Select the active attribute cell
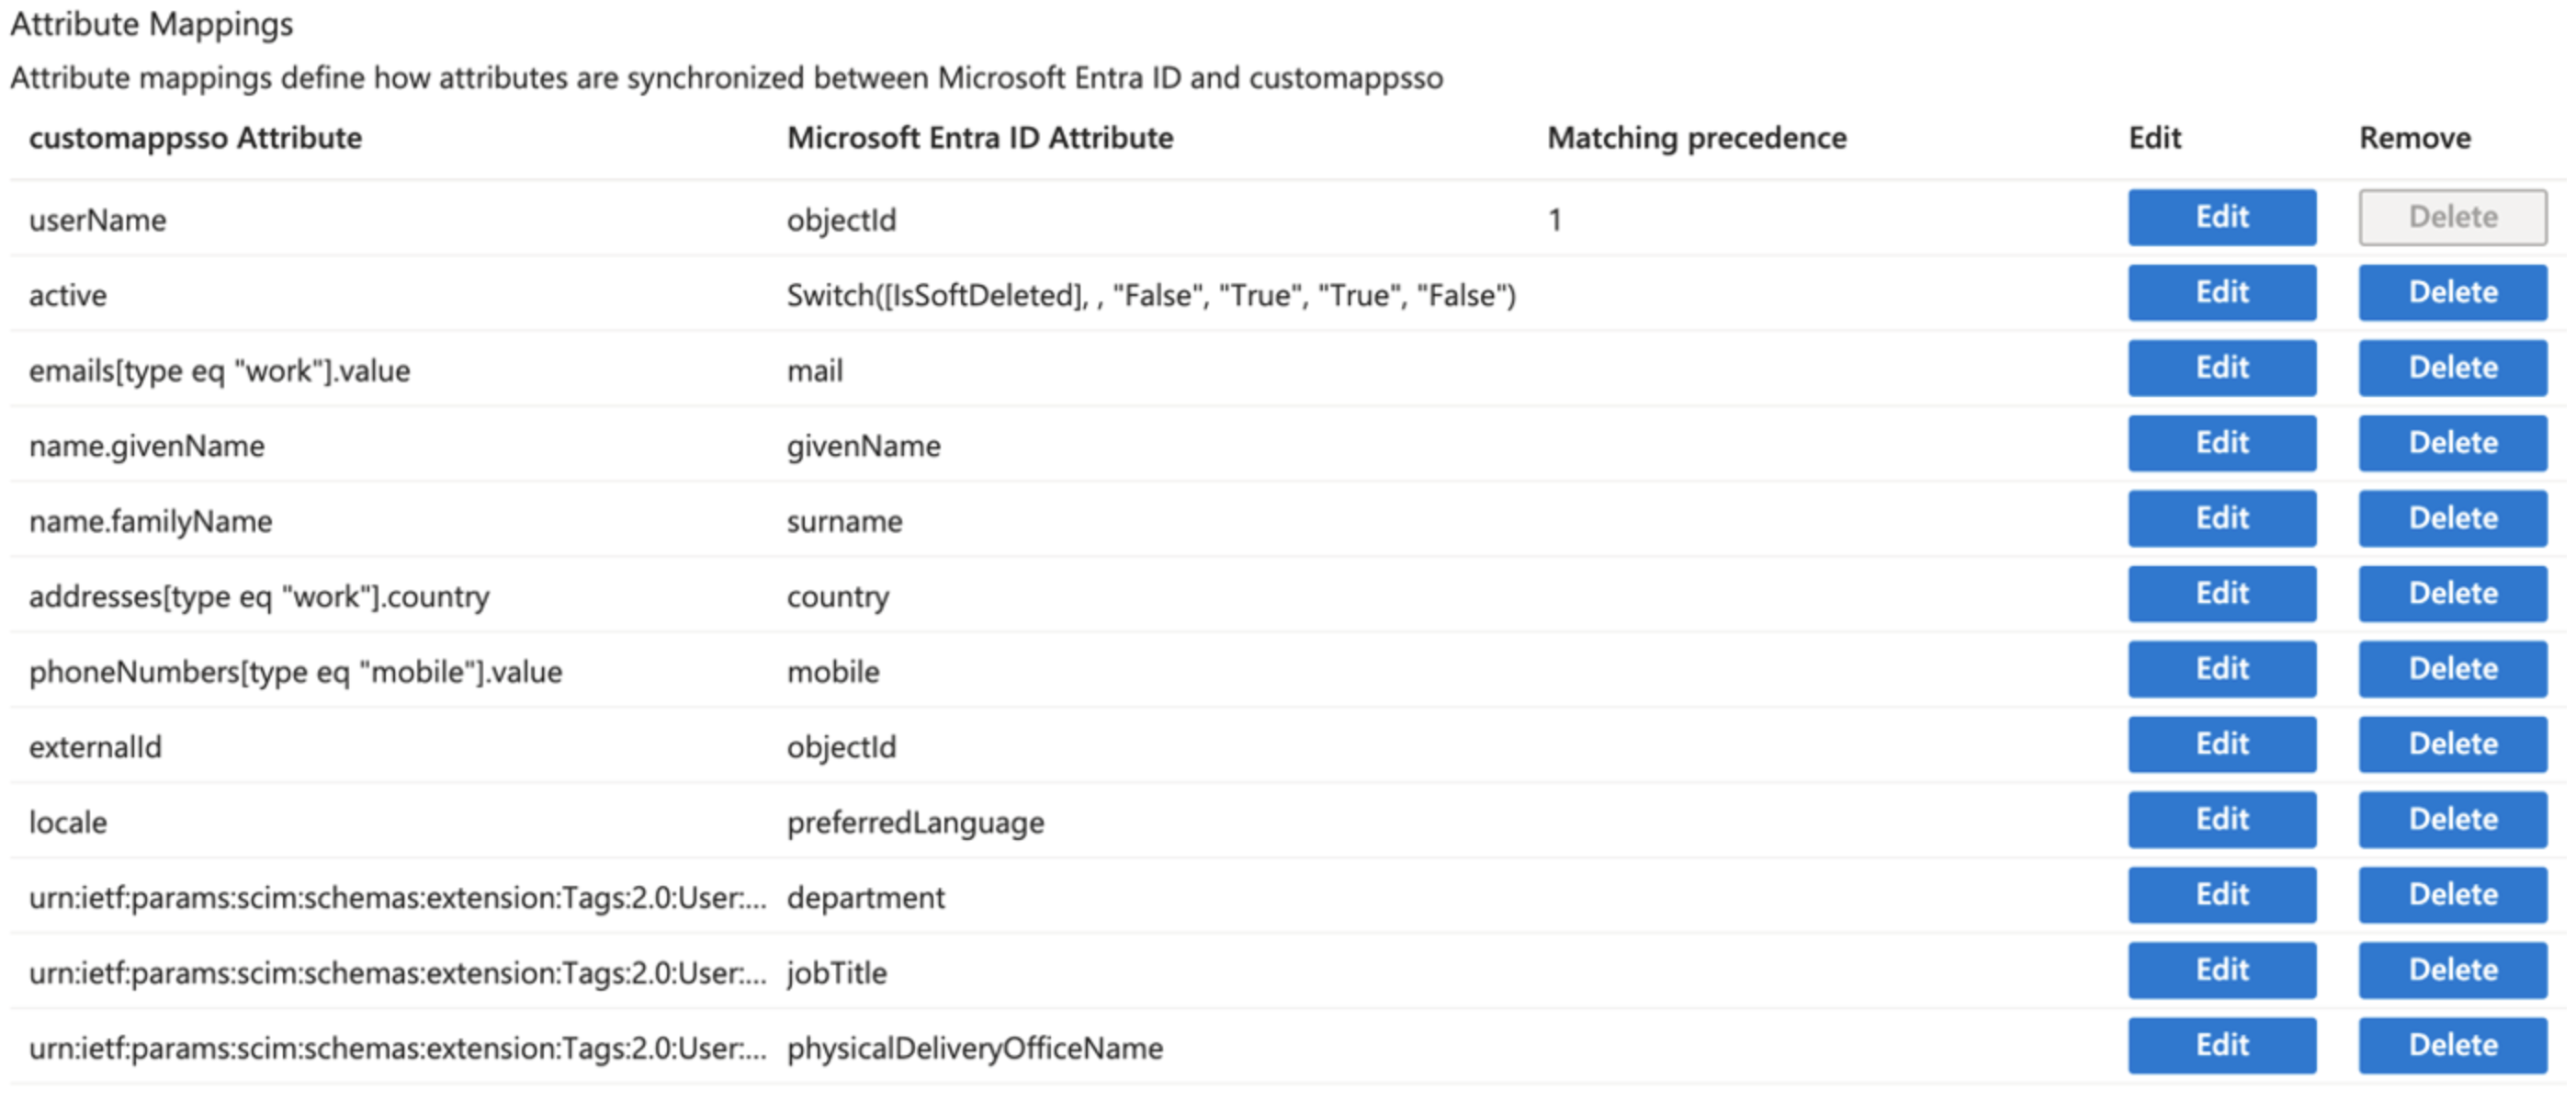The image size is (2576, 1112). [x=68, y=295]
